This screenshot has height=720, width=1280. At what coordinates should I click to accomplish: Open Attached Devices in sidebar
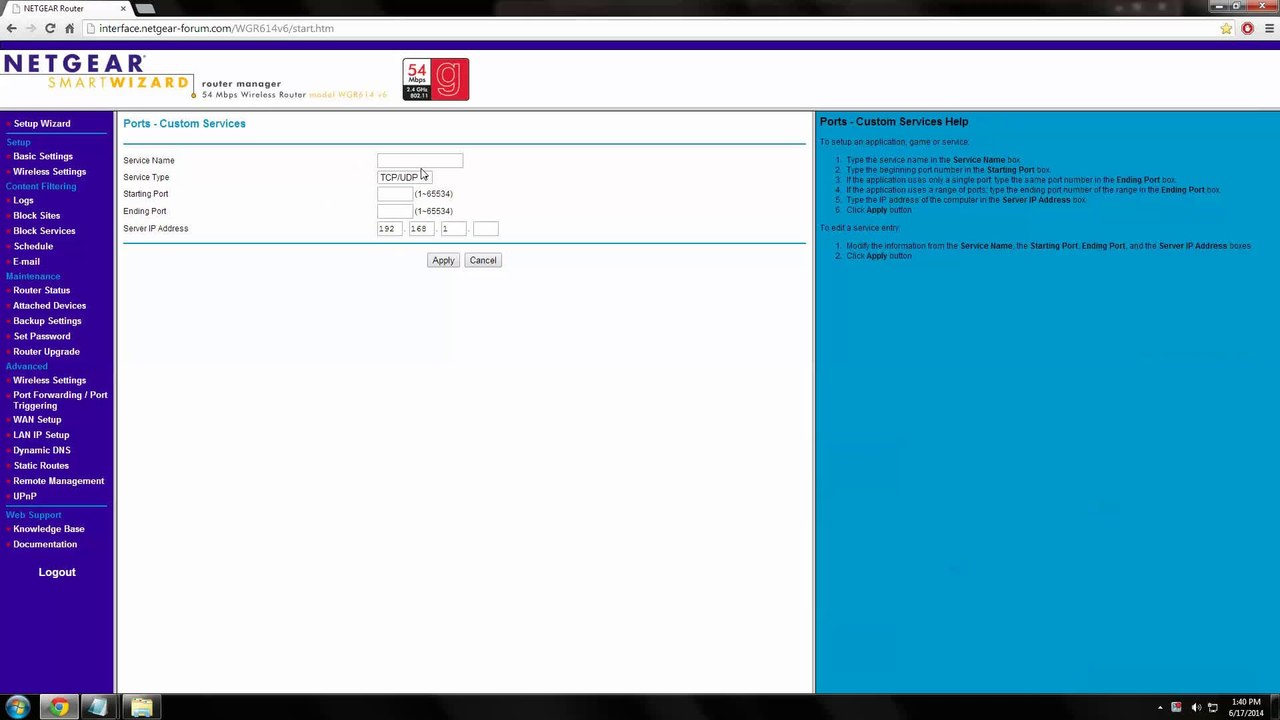[x=49, y=306]
